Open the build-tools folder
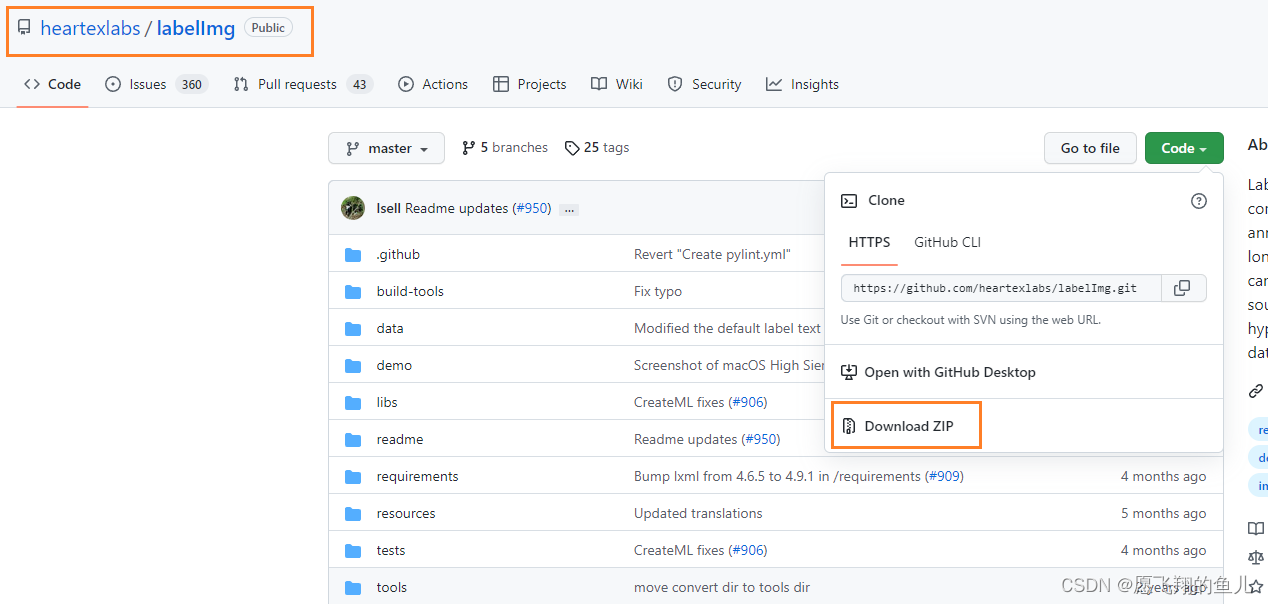This screenshot has width=1268, height=604. point(410,291)
